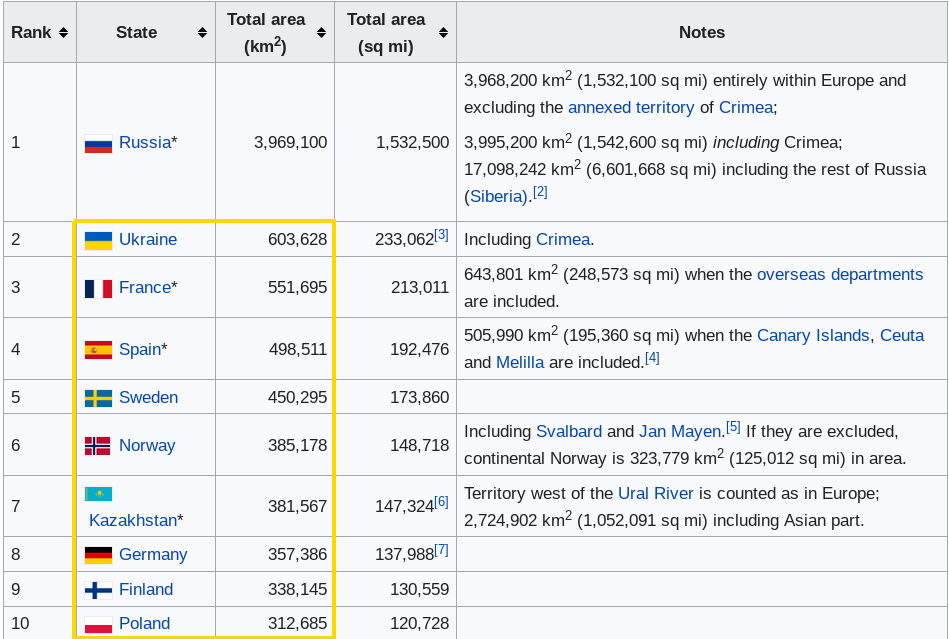Click the Kazakhstan flag icon
This screenshot has width=949, height=639.
[x=98, y=494]
